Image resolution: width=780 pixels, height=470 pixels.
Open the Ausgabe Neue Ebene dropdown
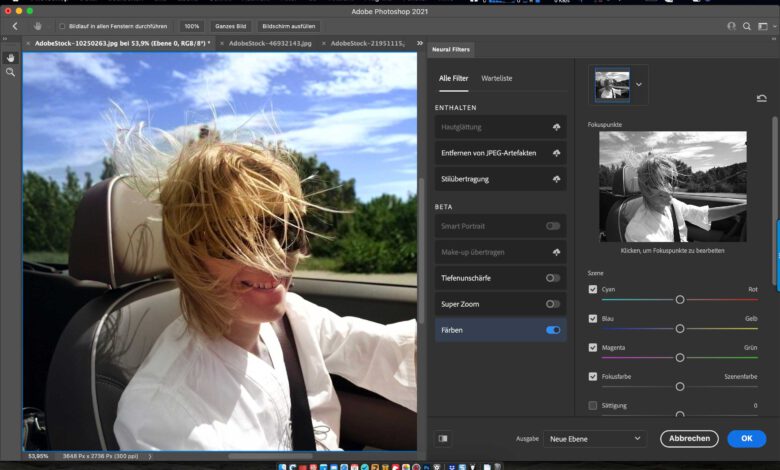(x=595, y=438)
